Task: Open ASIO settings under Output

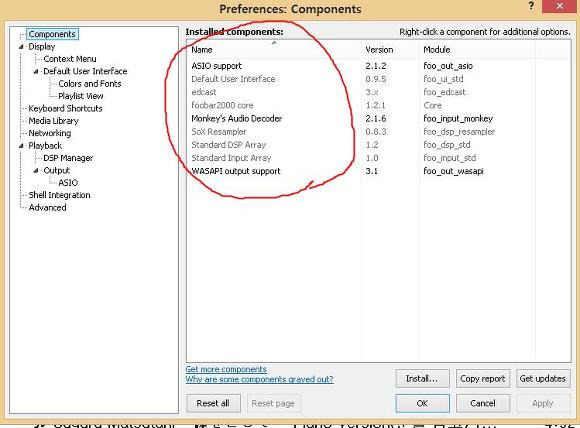Action: click(68, 183)
